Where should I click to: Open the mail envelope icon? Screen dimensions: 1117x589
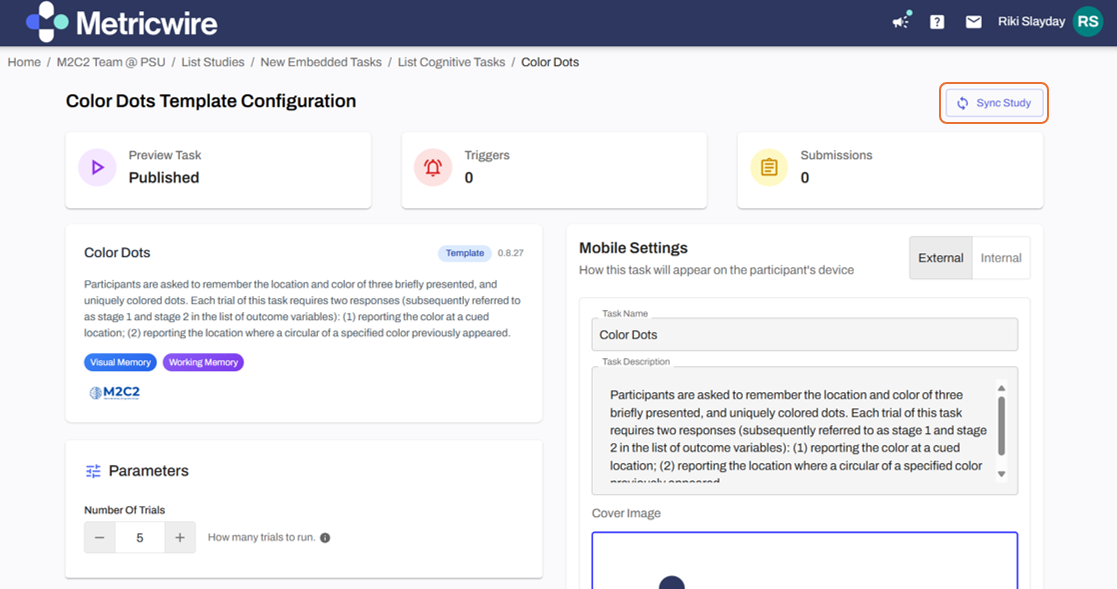click(973, 22)
